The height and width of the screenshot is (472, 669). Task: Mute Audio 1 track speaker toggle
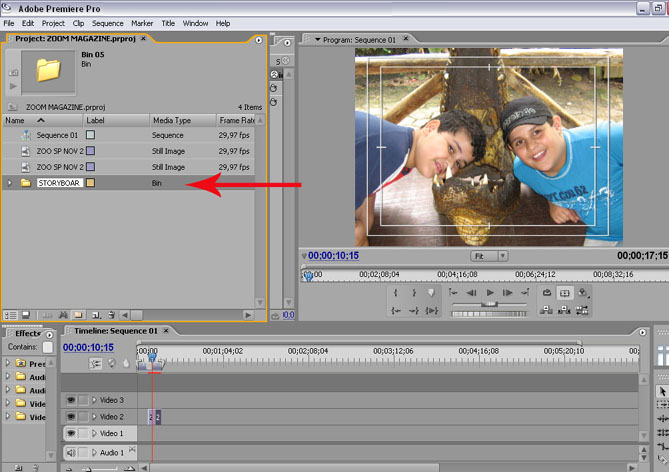(x=71, y=453)
